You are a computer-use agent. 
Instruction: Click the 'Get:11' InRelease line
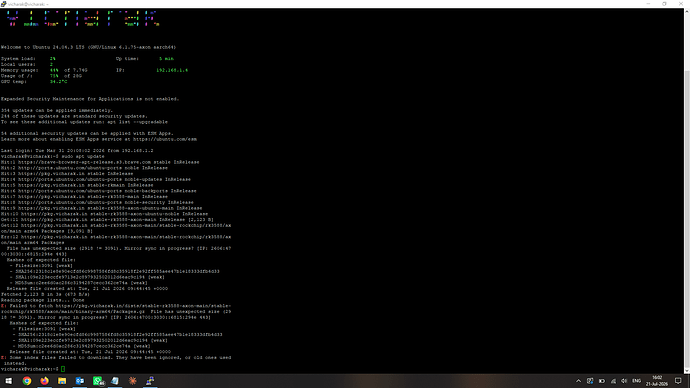pyautogui.click(x=107, y=220)
